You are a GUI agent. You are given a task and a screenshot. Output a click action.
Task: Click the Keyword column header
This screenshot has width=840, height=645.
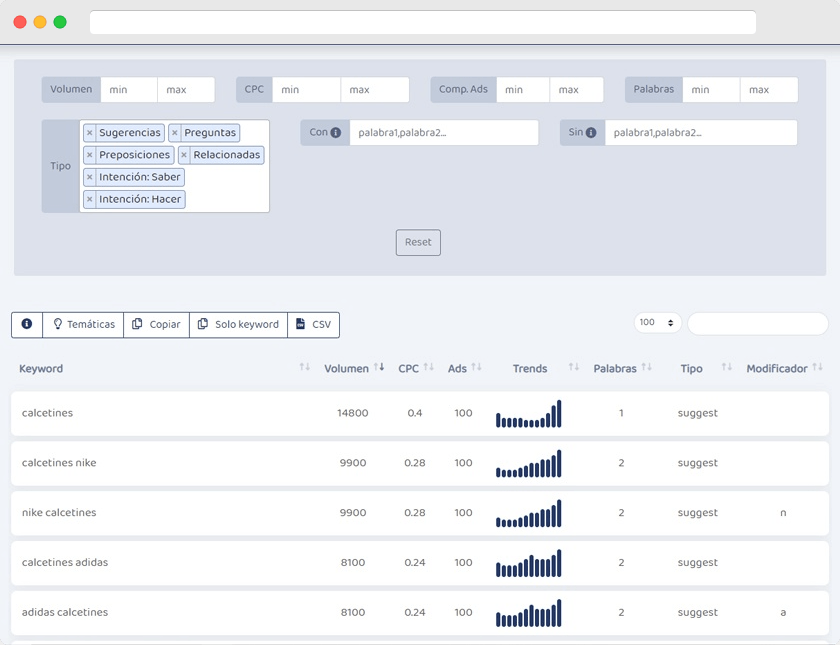click(41, 369)
